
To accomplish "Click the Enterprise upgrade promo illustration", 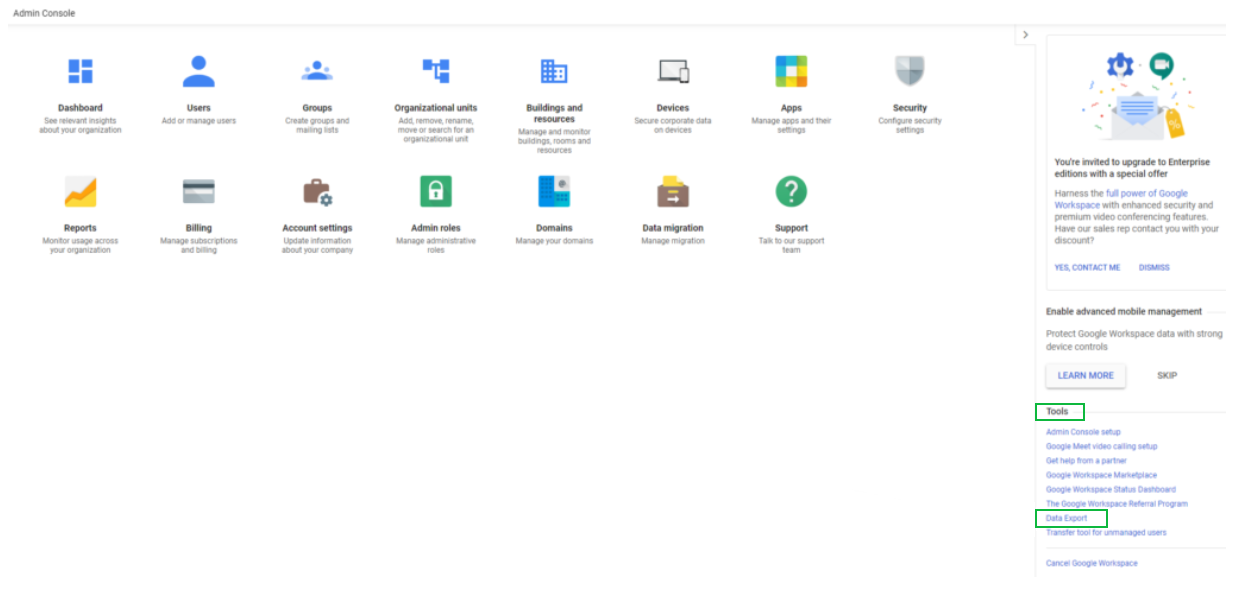I will pos(1138,95).
